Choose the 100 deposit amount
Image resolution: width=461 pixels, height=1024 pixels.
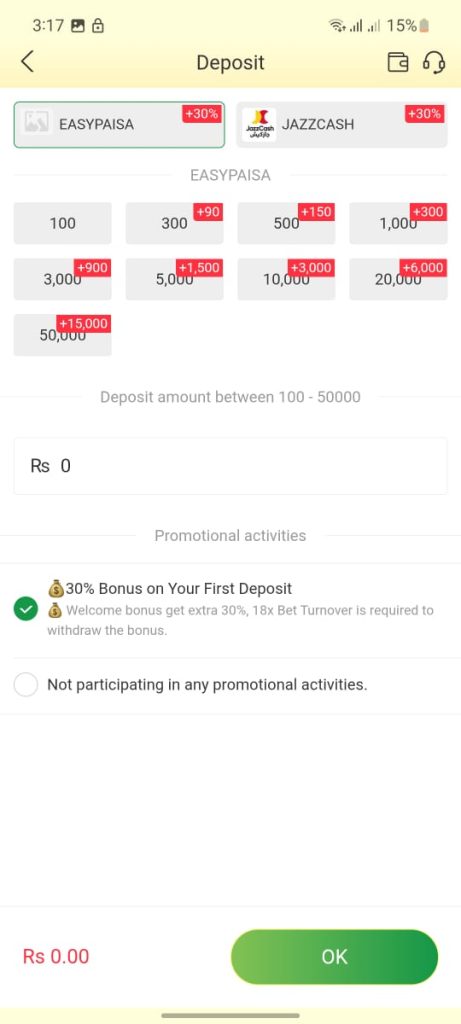point(63,223)
